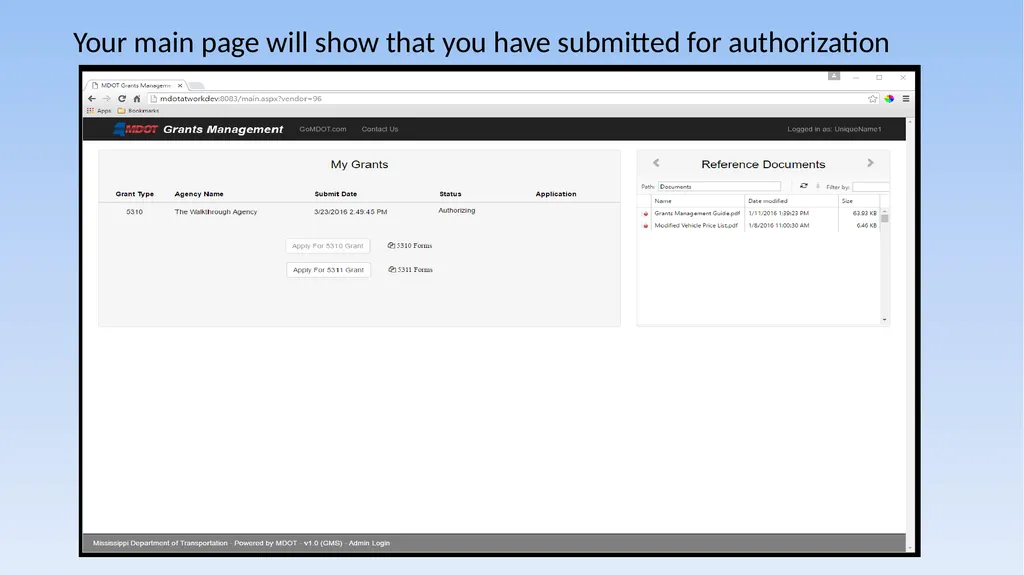Click the browser user profile icon
Viewport: 1024px width, 575px height.
(x=834, y=76)
